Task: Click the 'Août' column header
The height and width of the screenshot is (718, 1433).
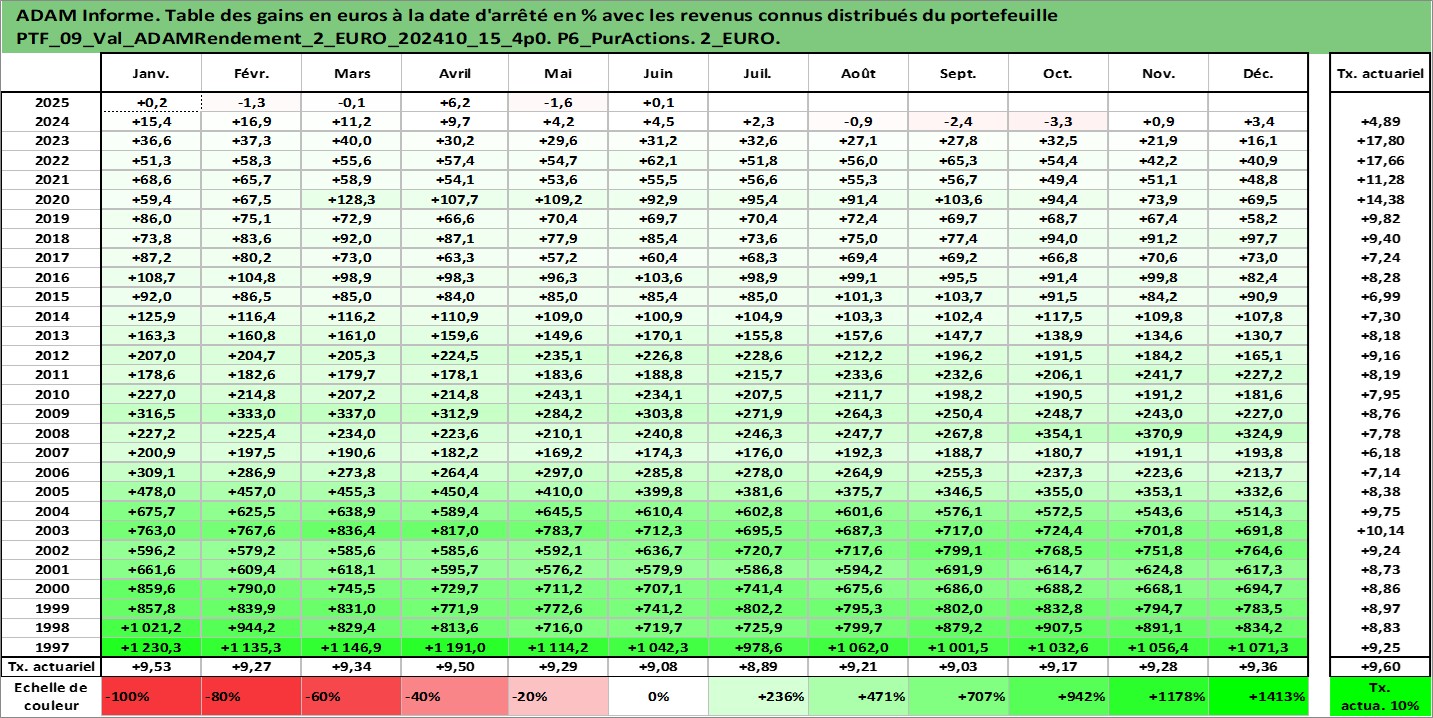Action: (858, 74)
